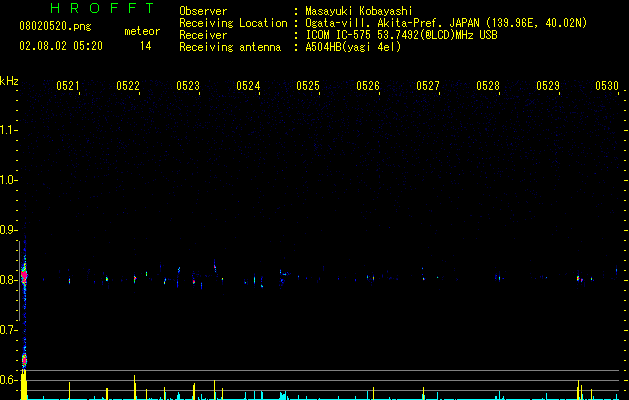The image size is (629, 400).
Task: Click observer name Masayuki Kobayashi
Action: click(x=359, y=11)
